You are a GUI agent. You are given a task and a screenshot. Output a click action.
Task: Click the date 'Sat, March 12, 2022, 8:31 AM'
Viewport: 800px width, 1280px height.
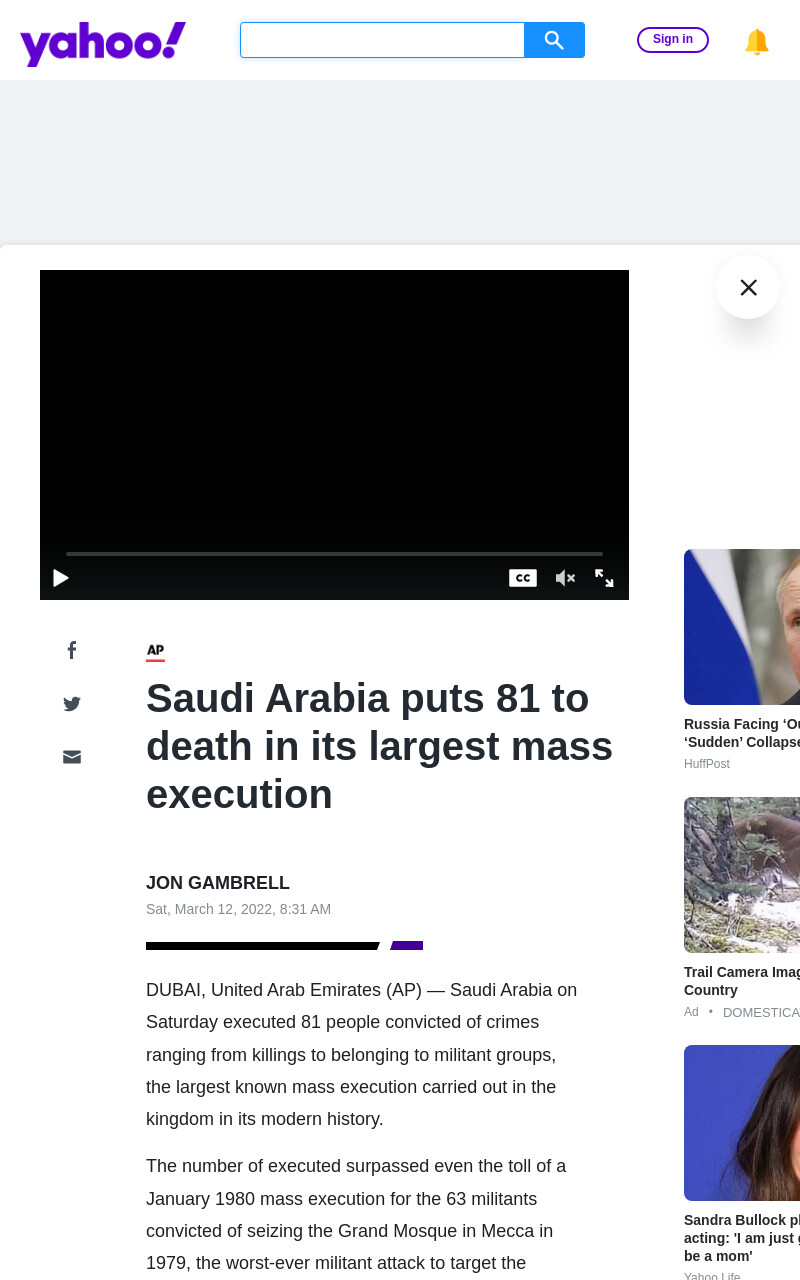[238, 909]
